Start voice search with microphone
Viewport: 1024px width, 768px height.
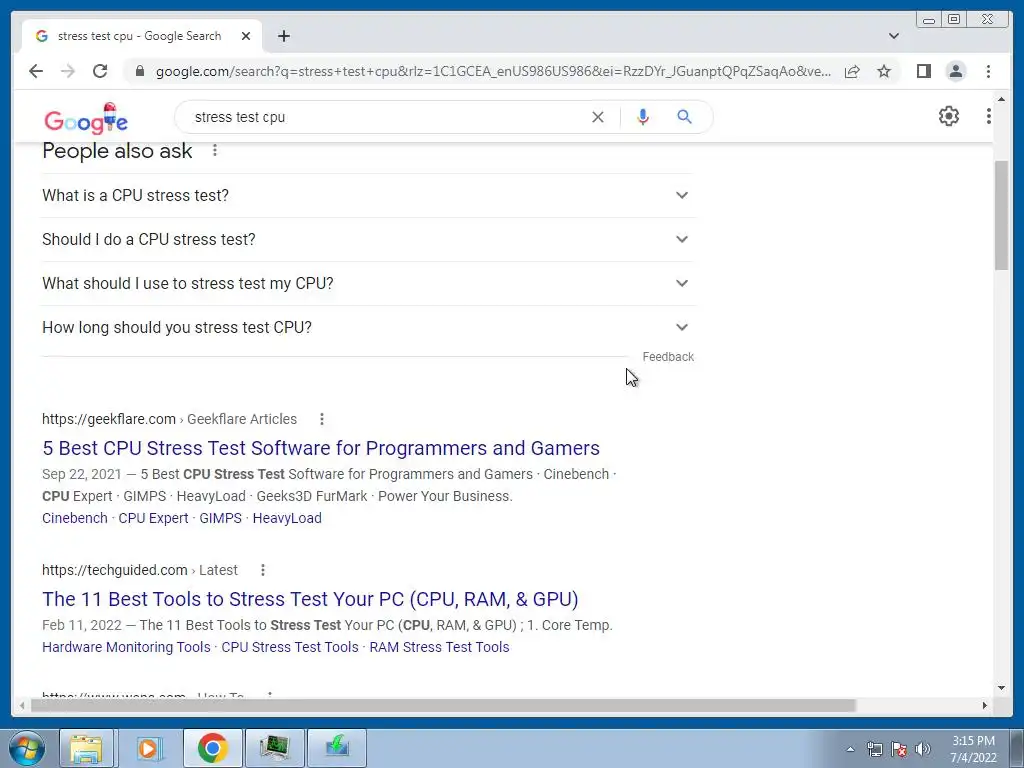tap(643, 117)
